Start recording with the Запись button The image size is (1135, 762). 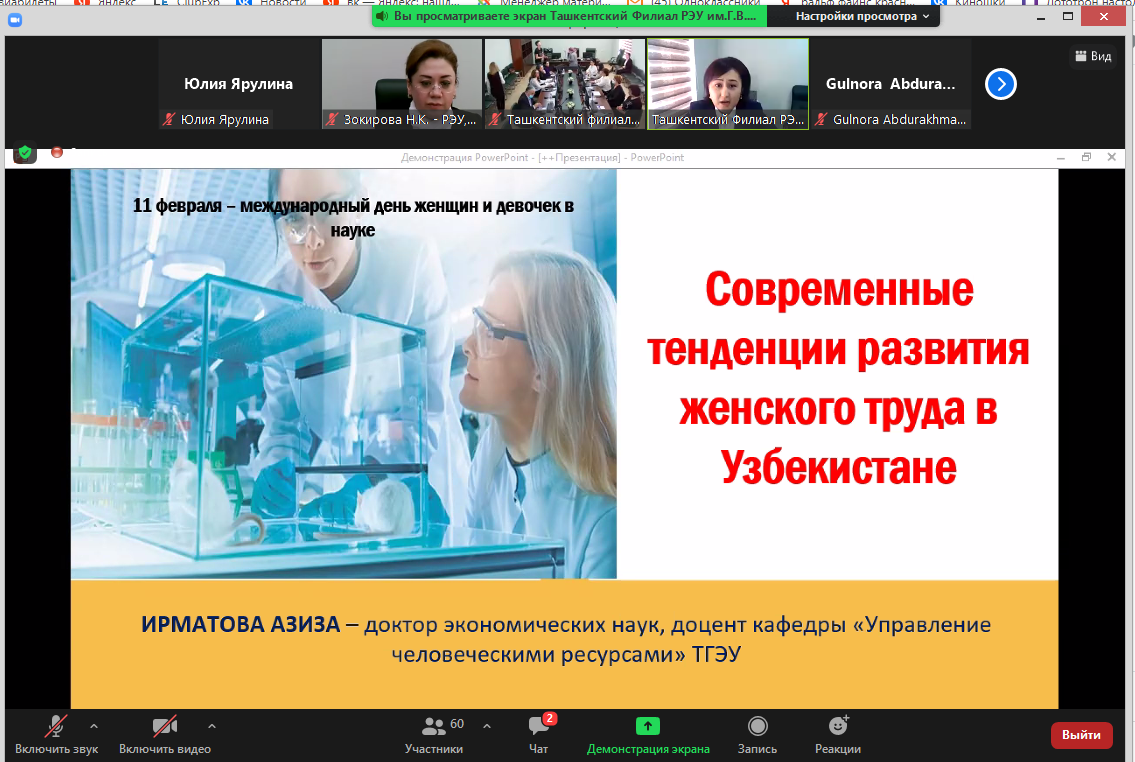click(757, 735)
